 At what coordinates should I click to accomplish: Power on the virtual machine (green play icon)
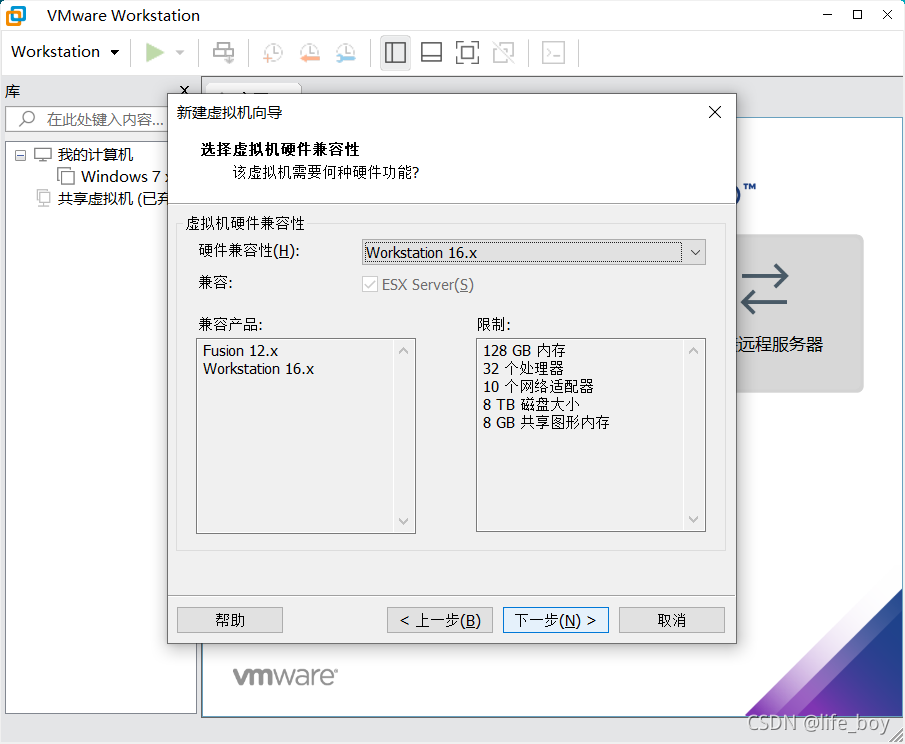(x=154, y=53)
